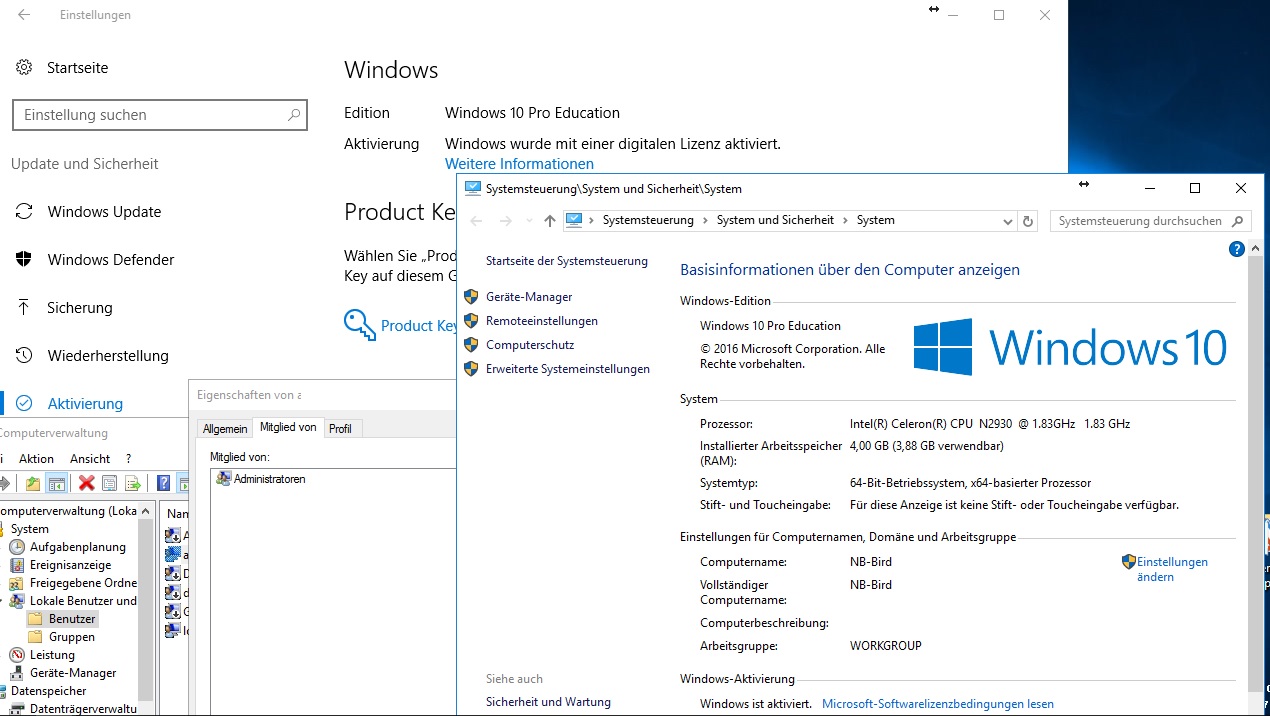Image resolution: width=1270 pixels, height=716 pixels.
Task: Click the Show/Hide console tree toolbar icon
Action: [x=57, y=483]
